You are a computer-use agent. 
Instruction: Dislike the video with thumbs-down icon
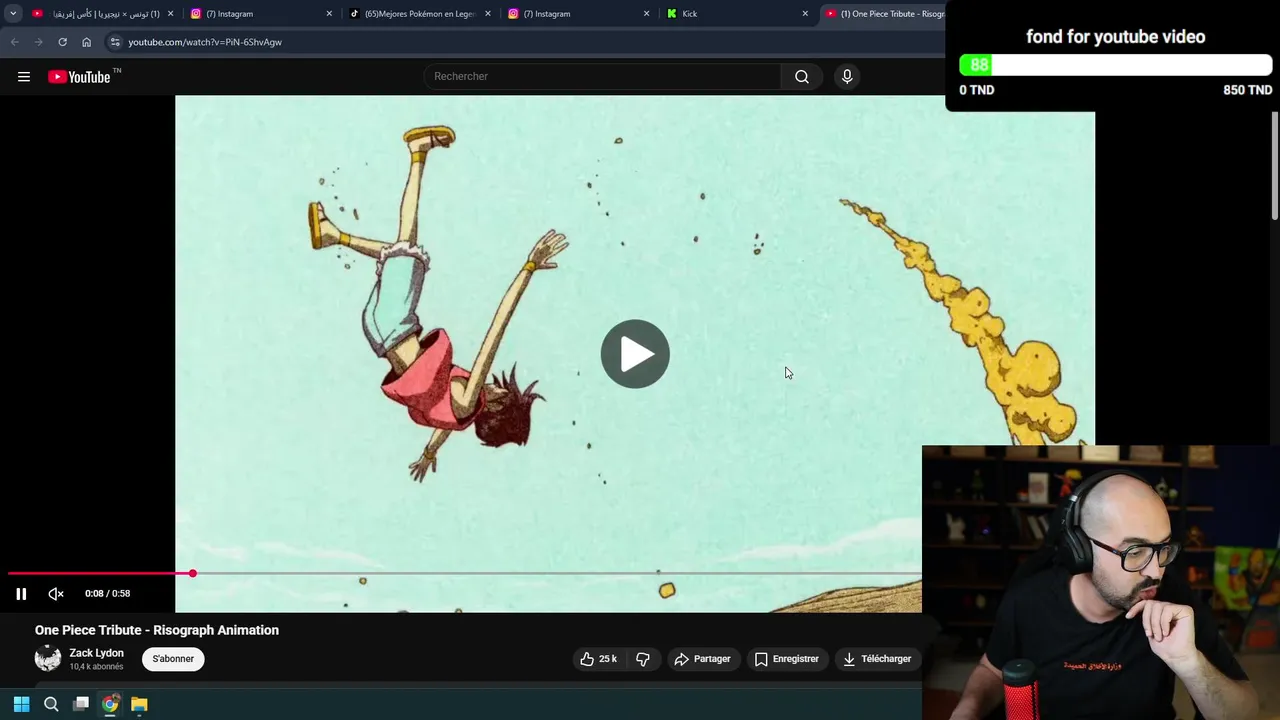(643, 659)
